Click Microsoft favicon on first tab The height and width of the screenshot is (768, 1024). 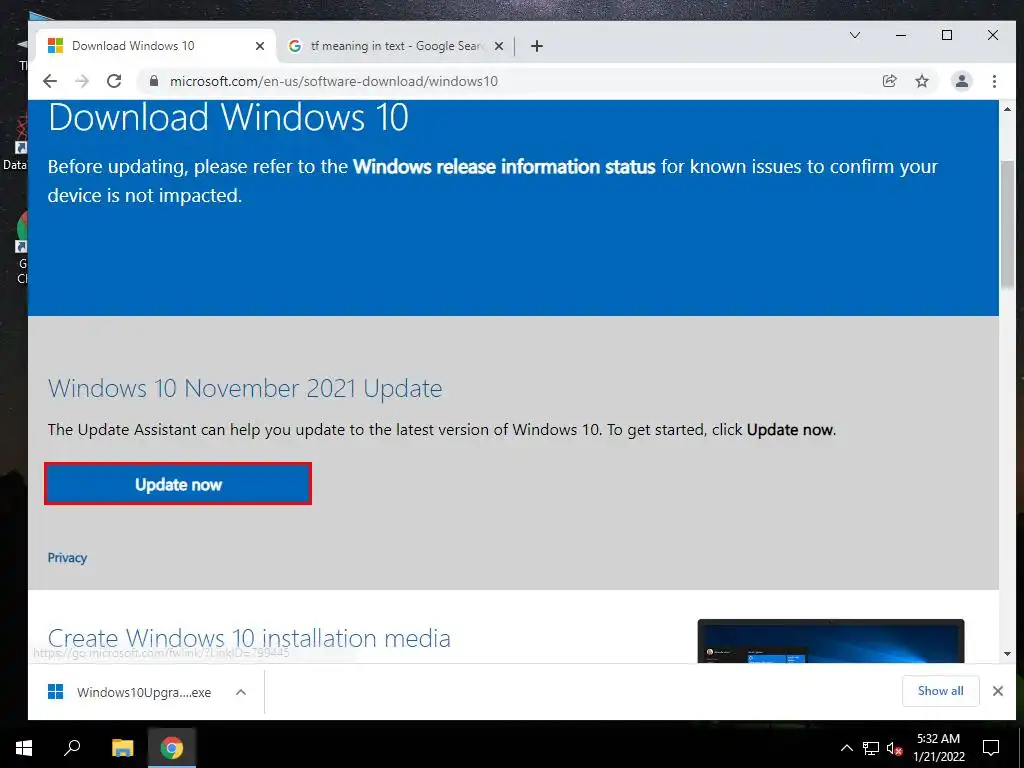(56, 46)
